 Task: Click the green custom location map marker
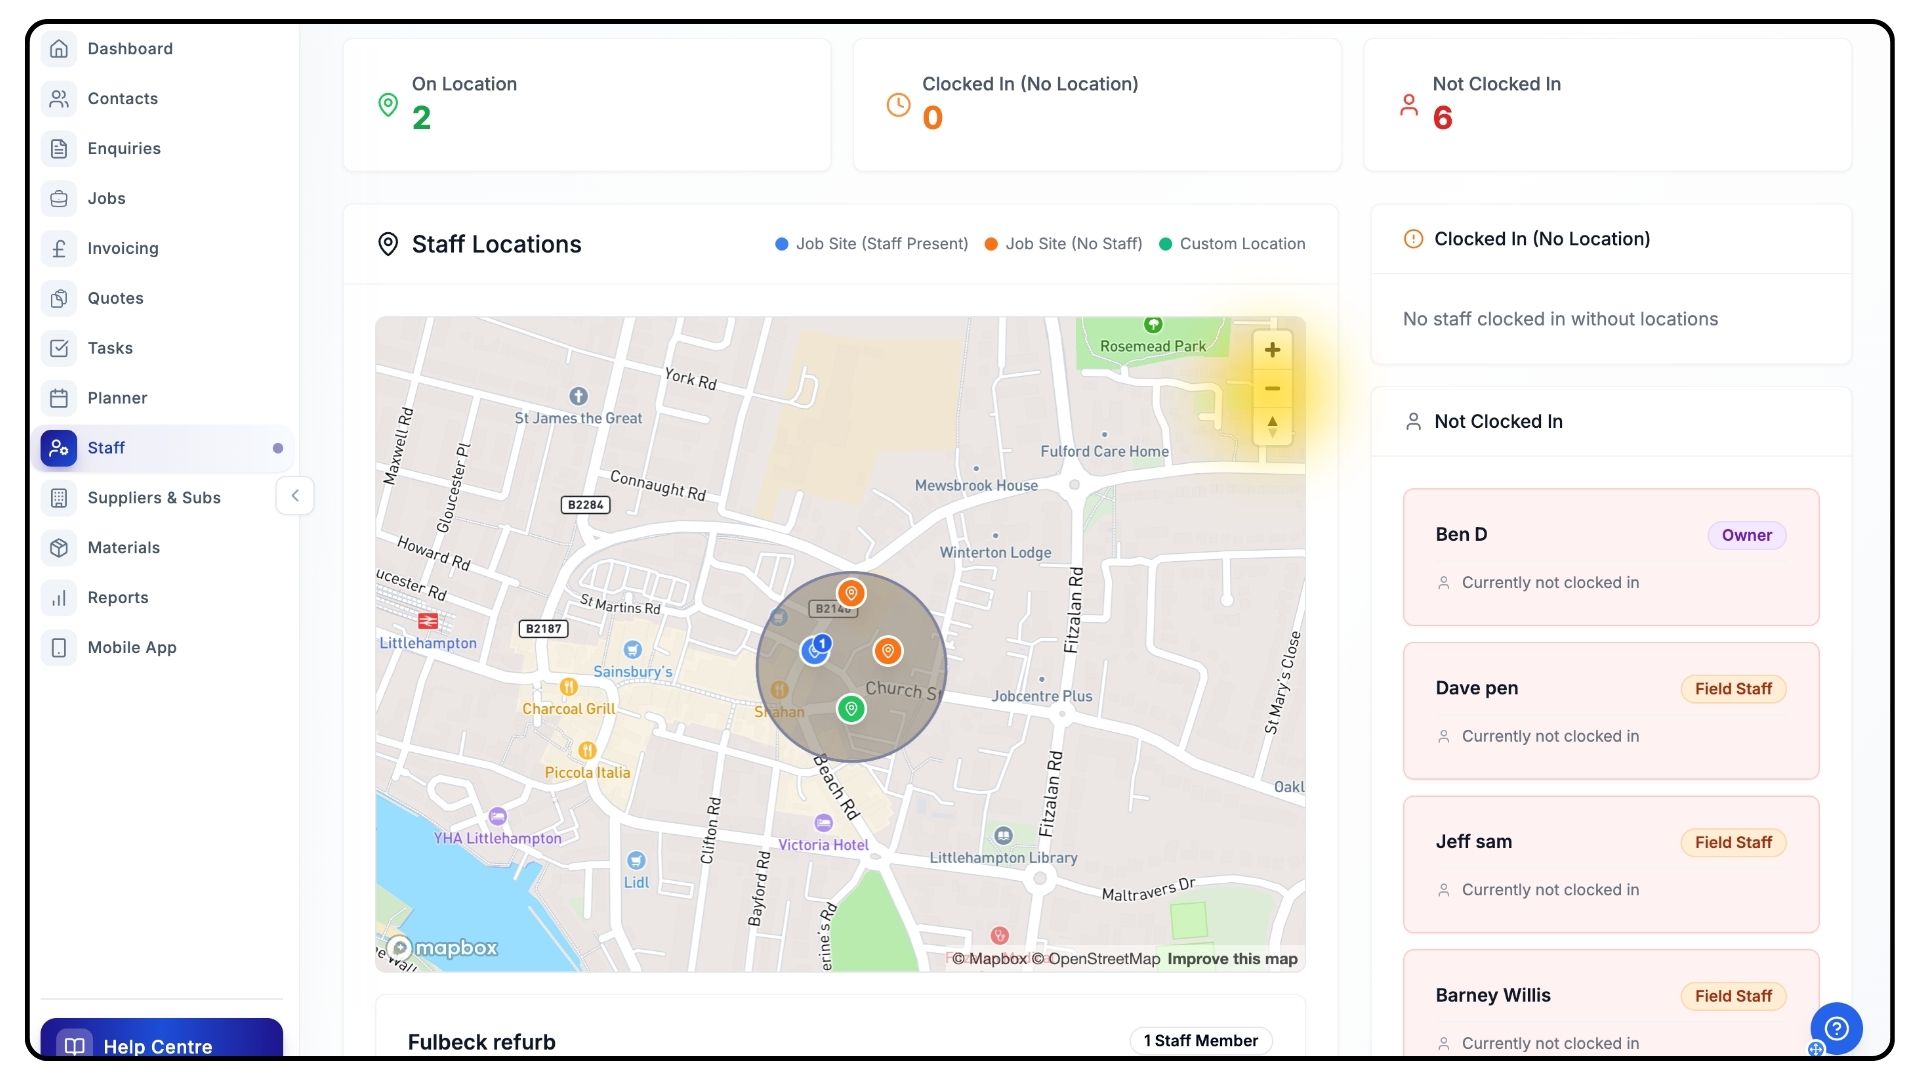pos(851,709)
